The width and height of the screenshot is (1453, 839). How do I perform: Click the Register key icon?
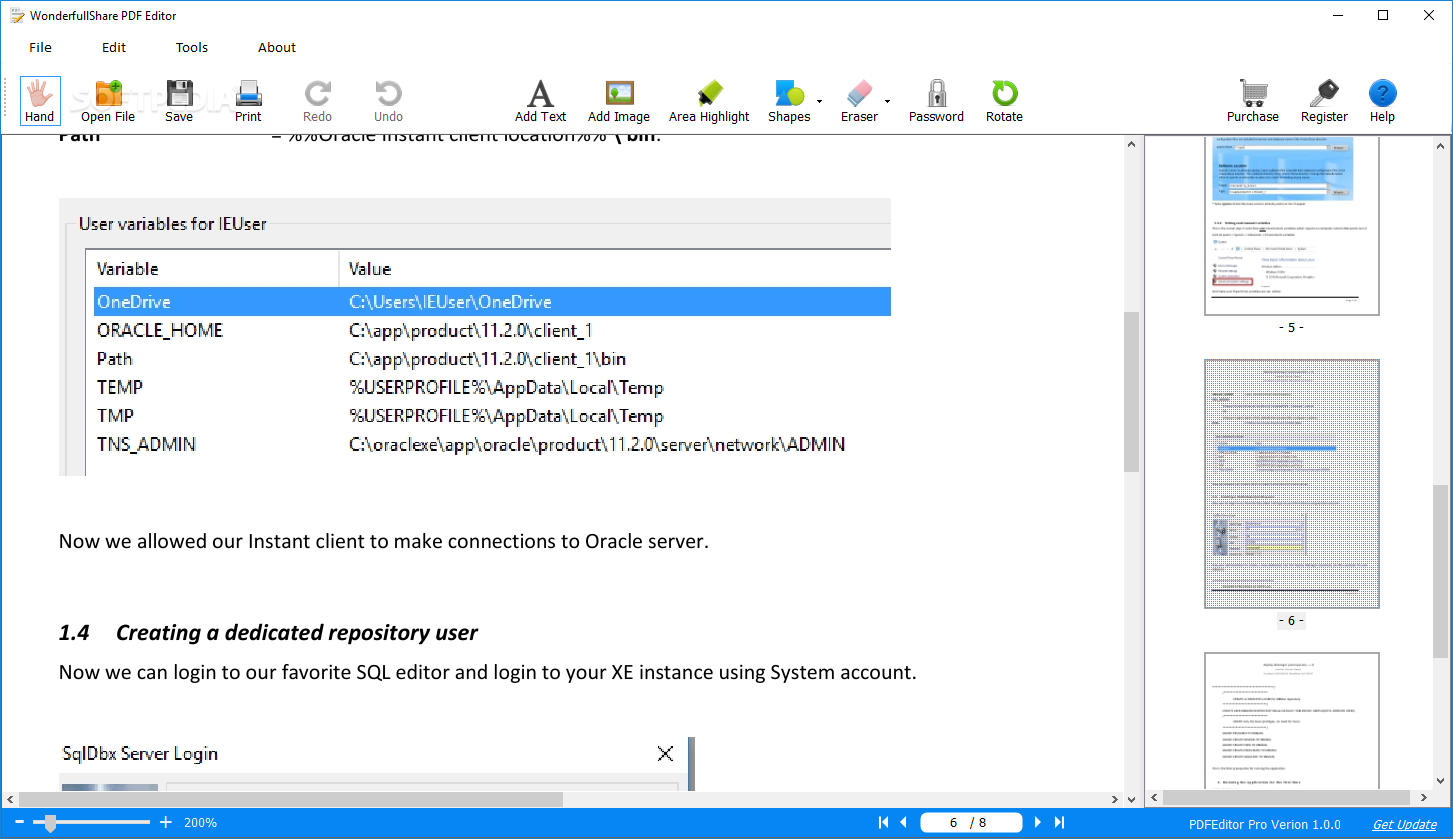point(1324,101)
